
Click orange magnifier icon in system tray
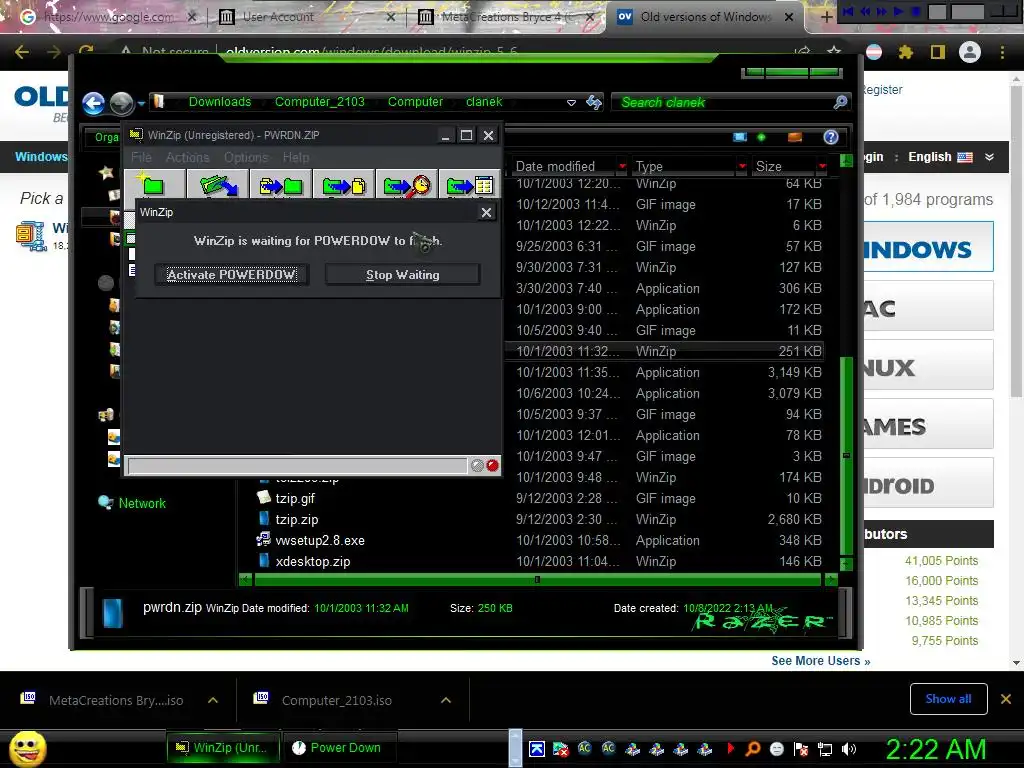[x=753, y=748]
